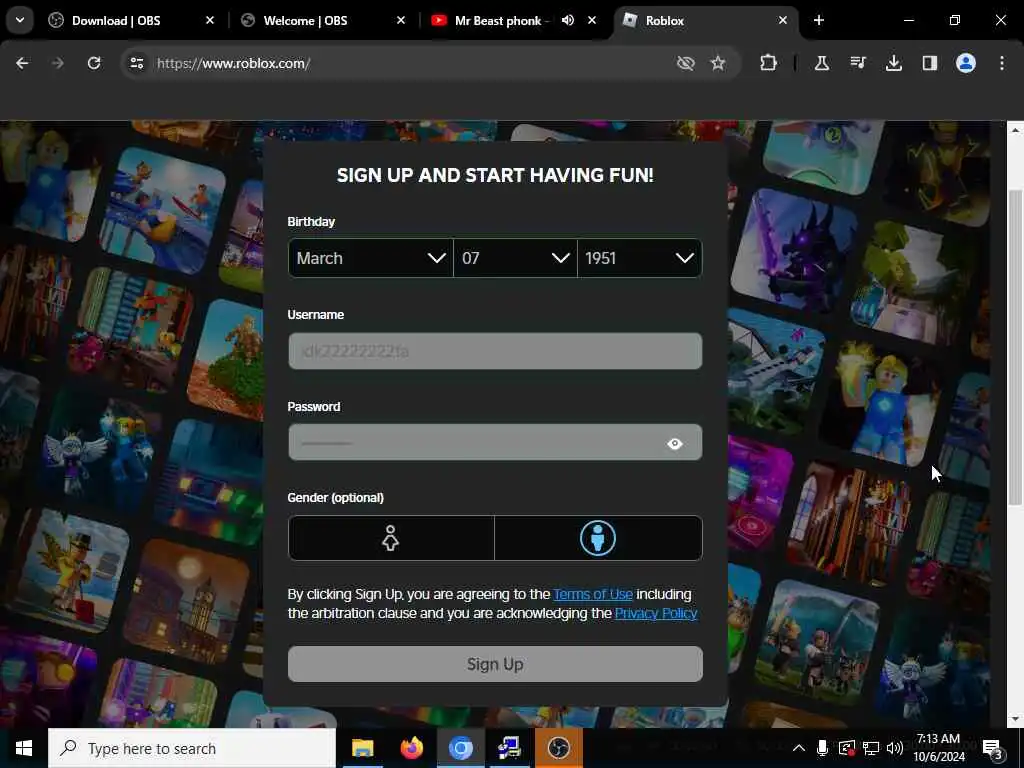Reload the Roblox page
The image size is (1024, 768).
pyautogui.click(x=94, y=63)
